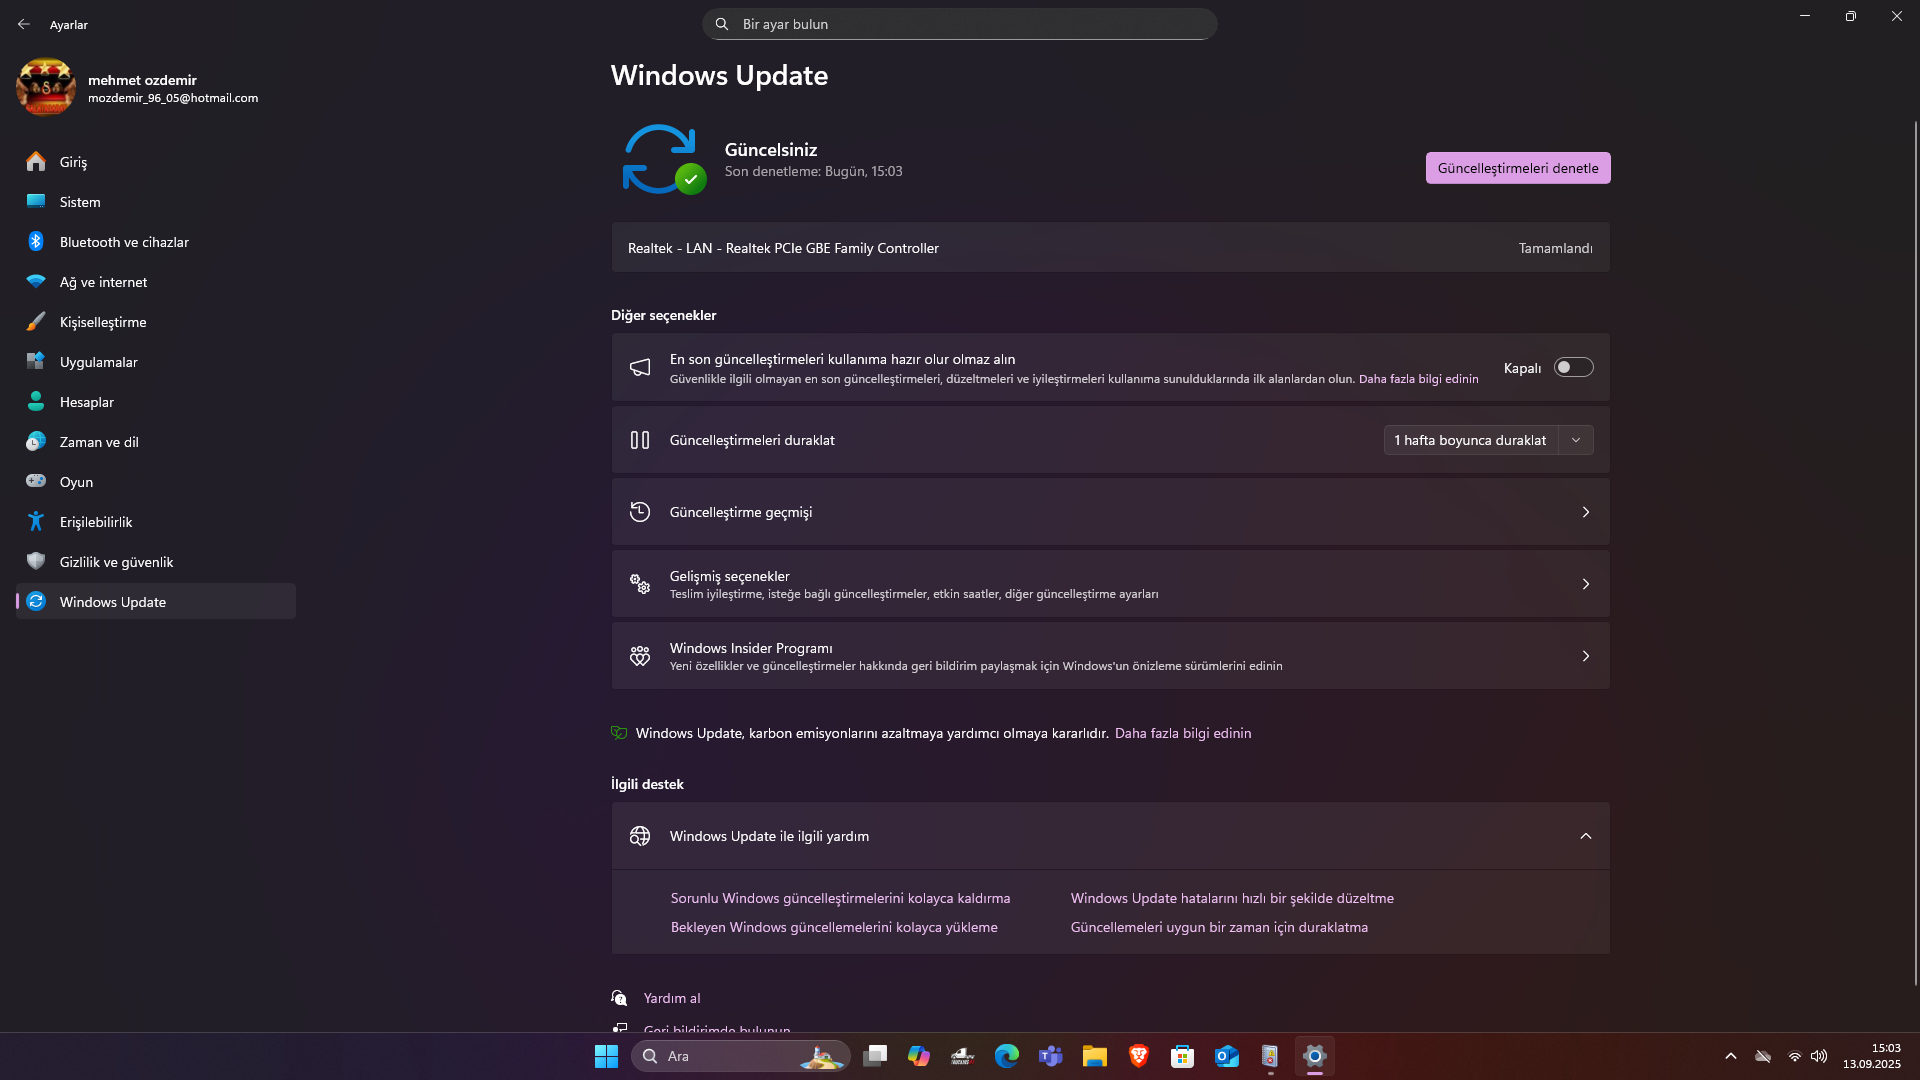Image resolution: width=1920 pixels, height=1080 pixels.
Task: Open Gelişmiş seçenekler chevron
Action: (1585, 584)
